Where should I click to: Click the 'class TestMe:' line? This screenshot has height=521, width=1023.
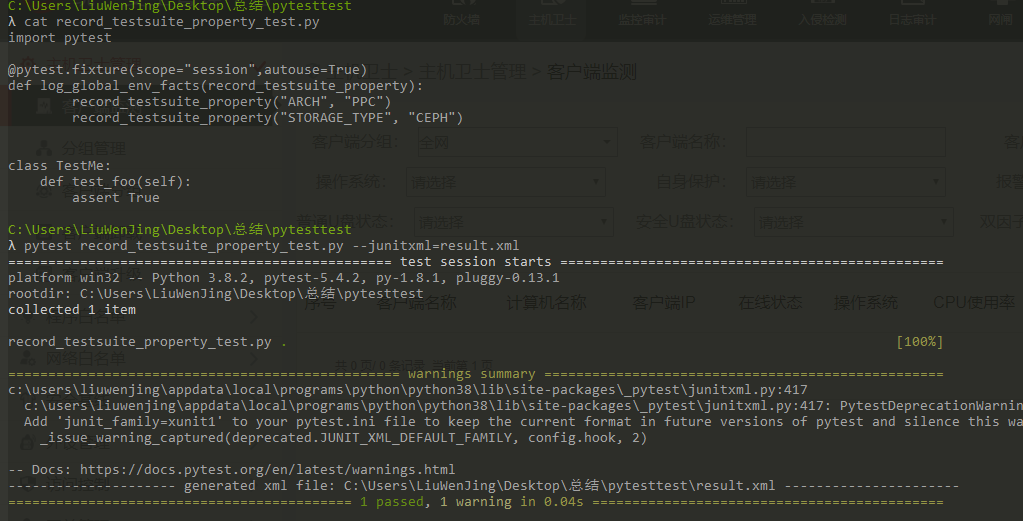point(60,166)
